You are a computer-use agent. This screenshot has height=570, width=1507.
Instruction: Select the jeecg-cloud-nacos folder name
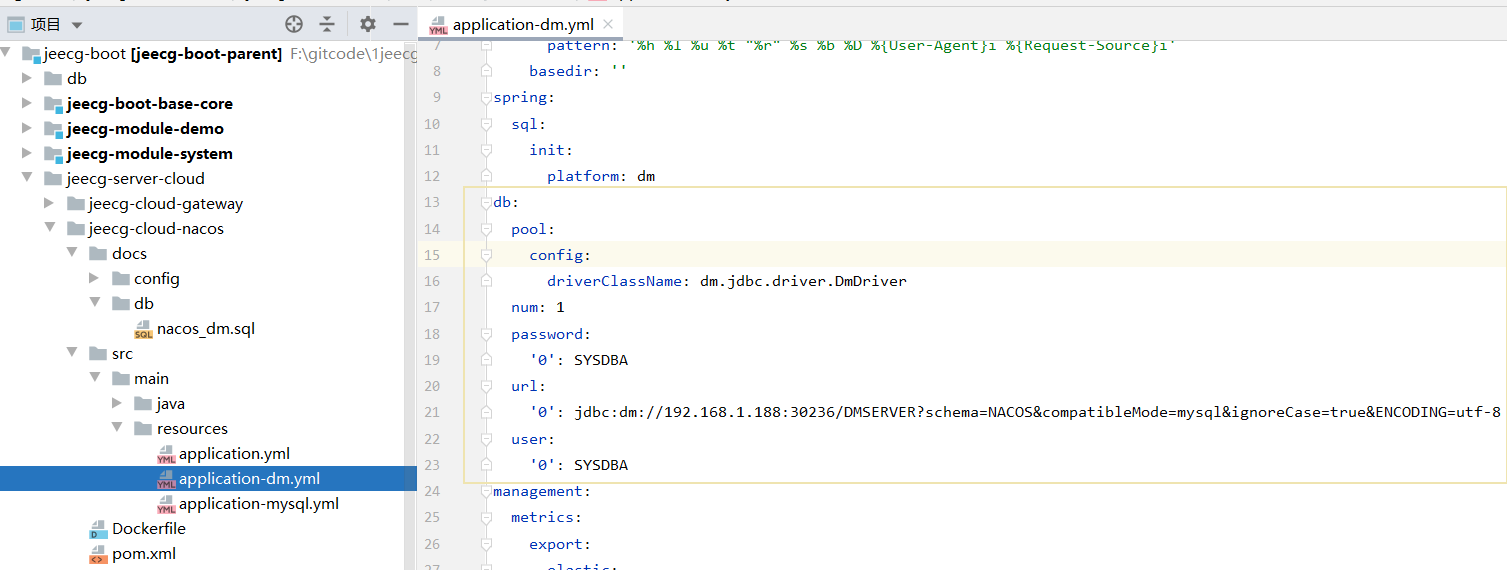point(156,229)
